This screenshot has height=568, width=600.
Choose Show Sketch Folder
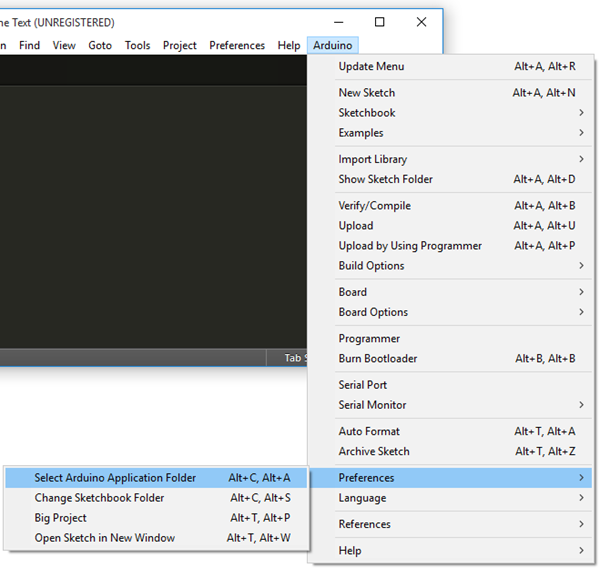[386, 179]
